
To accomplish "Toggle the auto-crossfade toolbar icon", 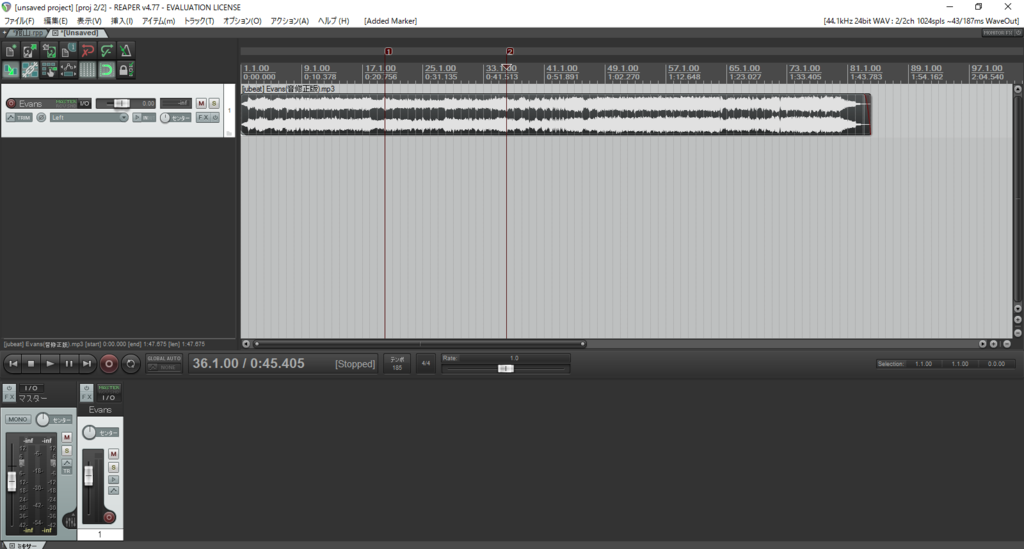I will coord(10,69).
